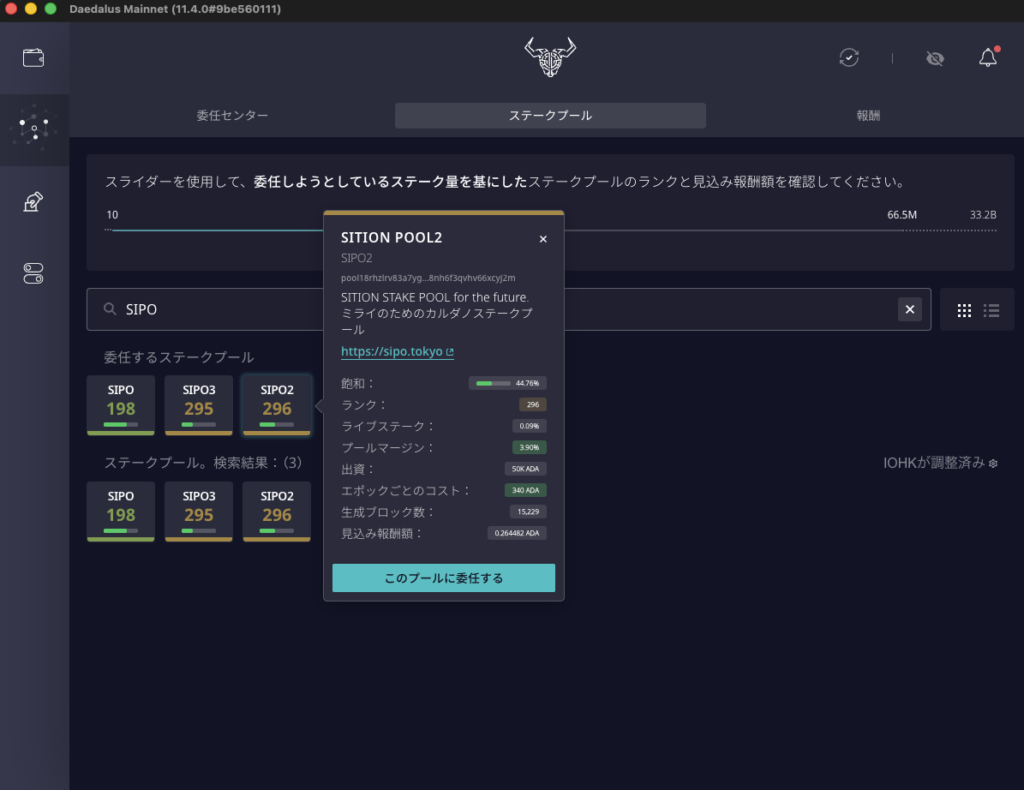1024x790 pixels.
Task: Select SIPO3 295 in search results
Action: pos(199,511)
